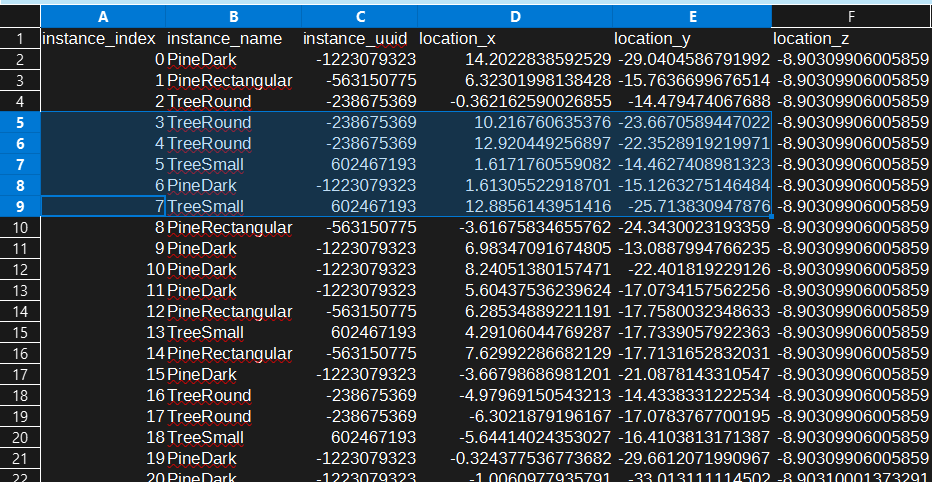
Task: Click the instance_index cell in row 1
Action: 101,38
